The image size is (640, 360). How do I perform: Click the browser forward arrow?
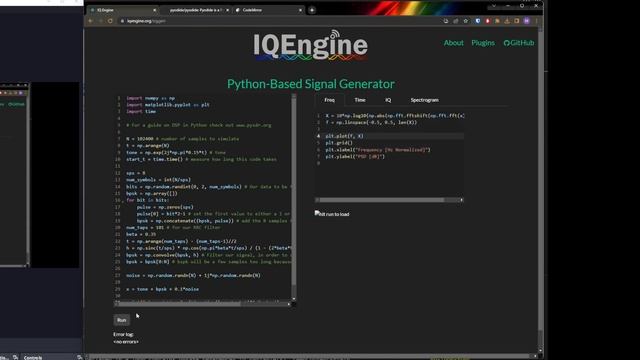click(100, 21)
